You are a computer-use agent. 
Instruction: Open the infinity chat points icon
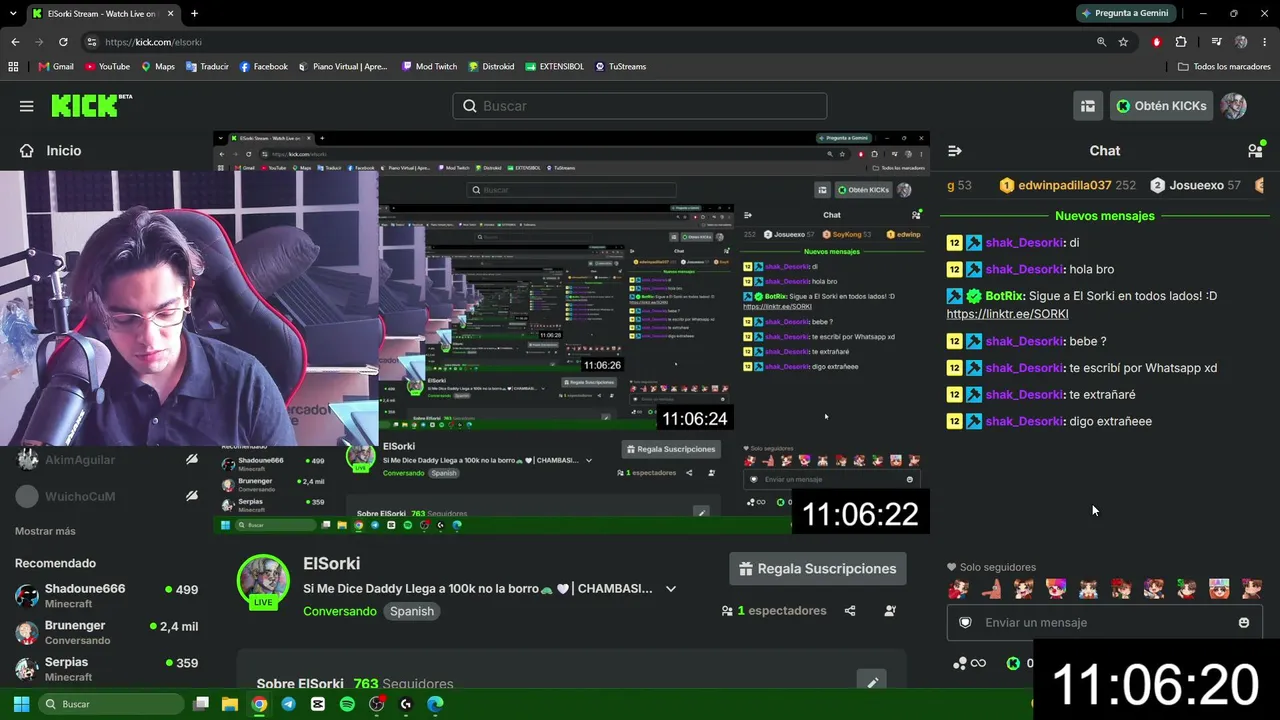(970, 663)
